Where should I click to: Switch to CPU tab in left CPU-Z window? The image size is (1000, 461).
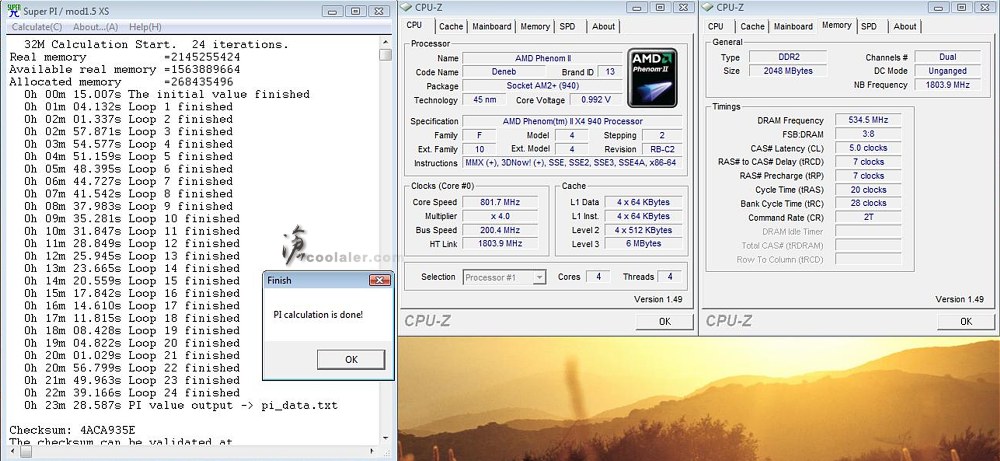[414, 26]
